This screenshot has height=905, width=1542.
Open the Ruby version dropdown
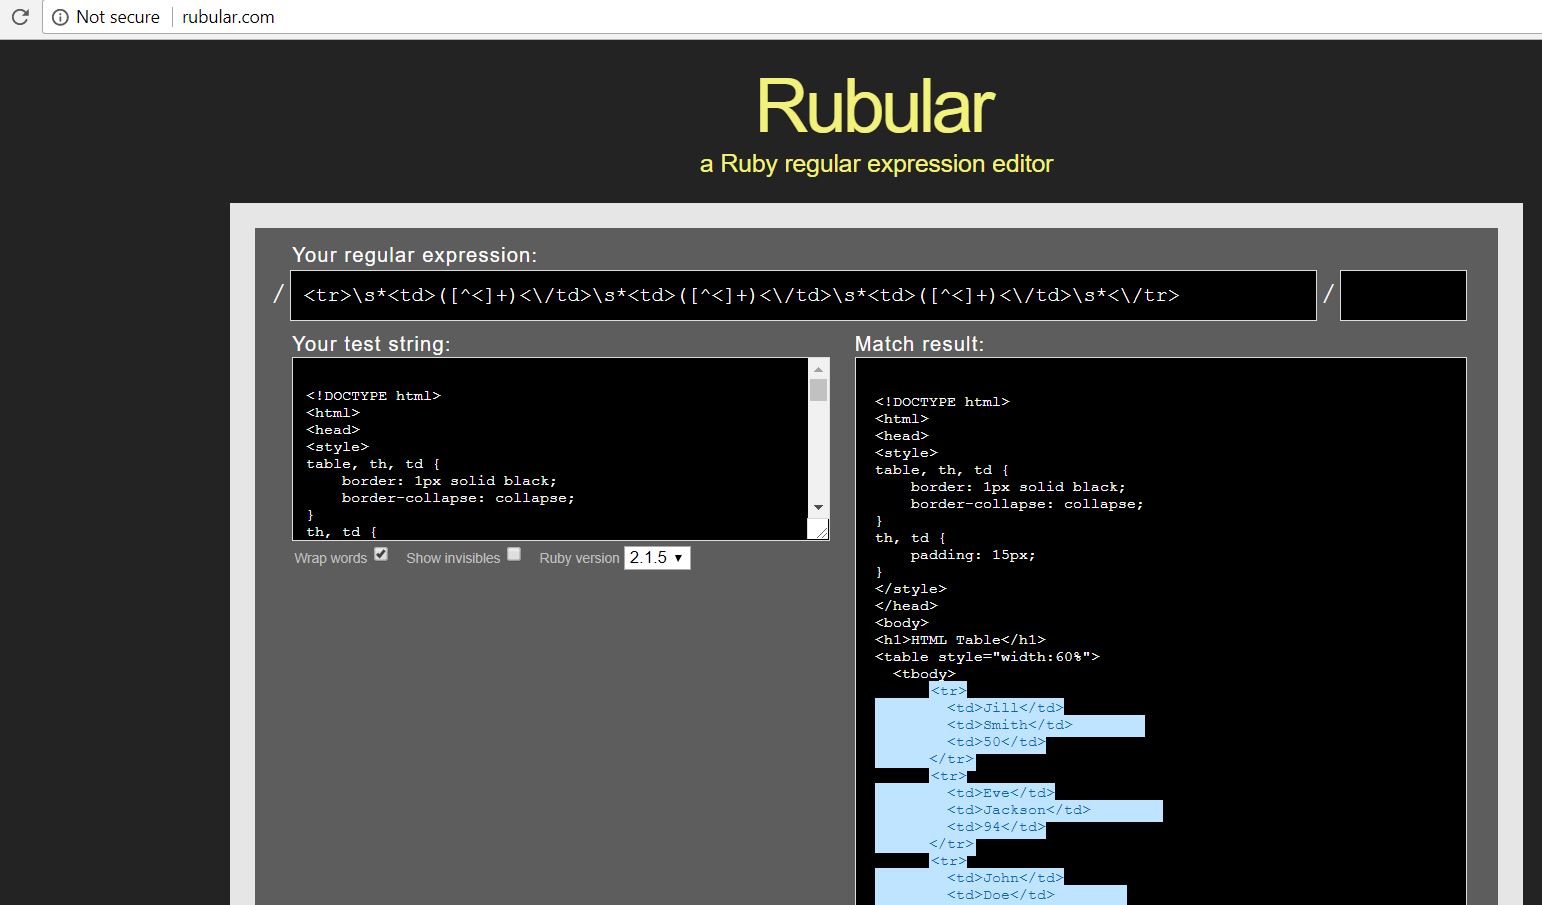[656, 558]
